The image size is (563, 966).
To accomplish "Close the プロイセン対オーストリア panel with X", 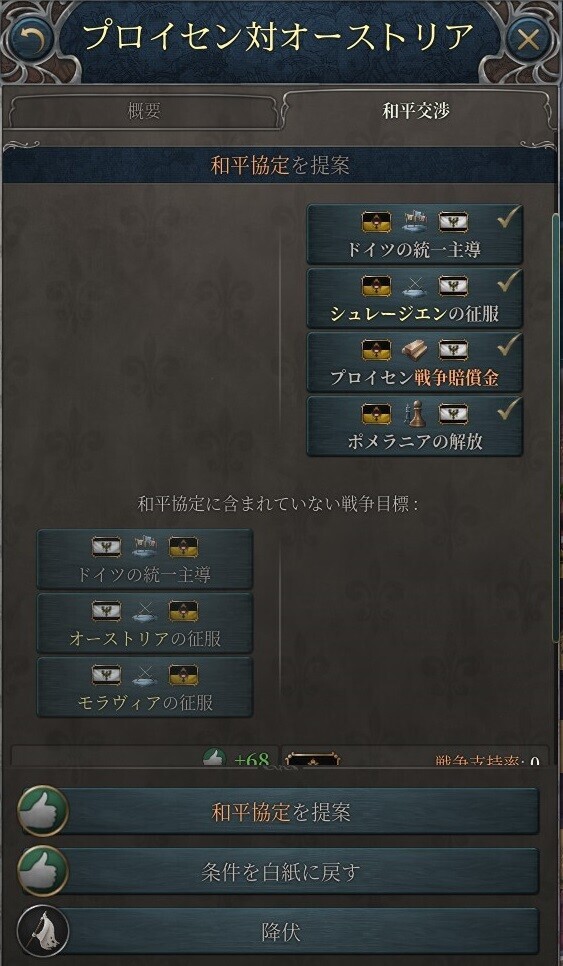I will [528, 39].
